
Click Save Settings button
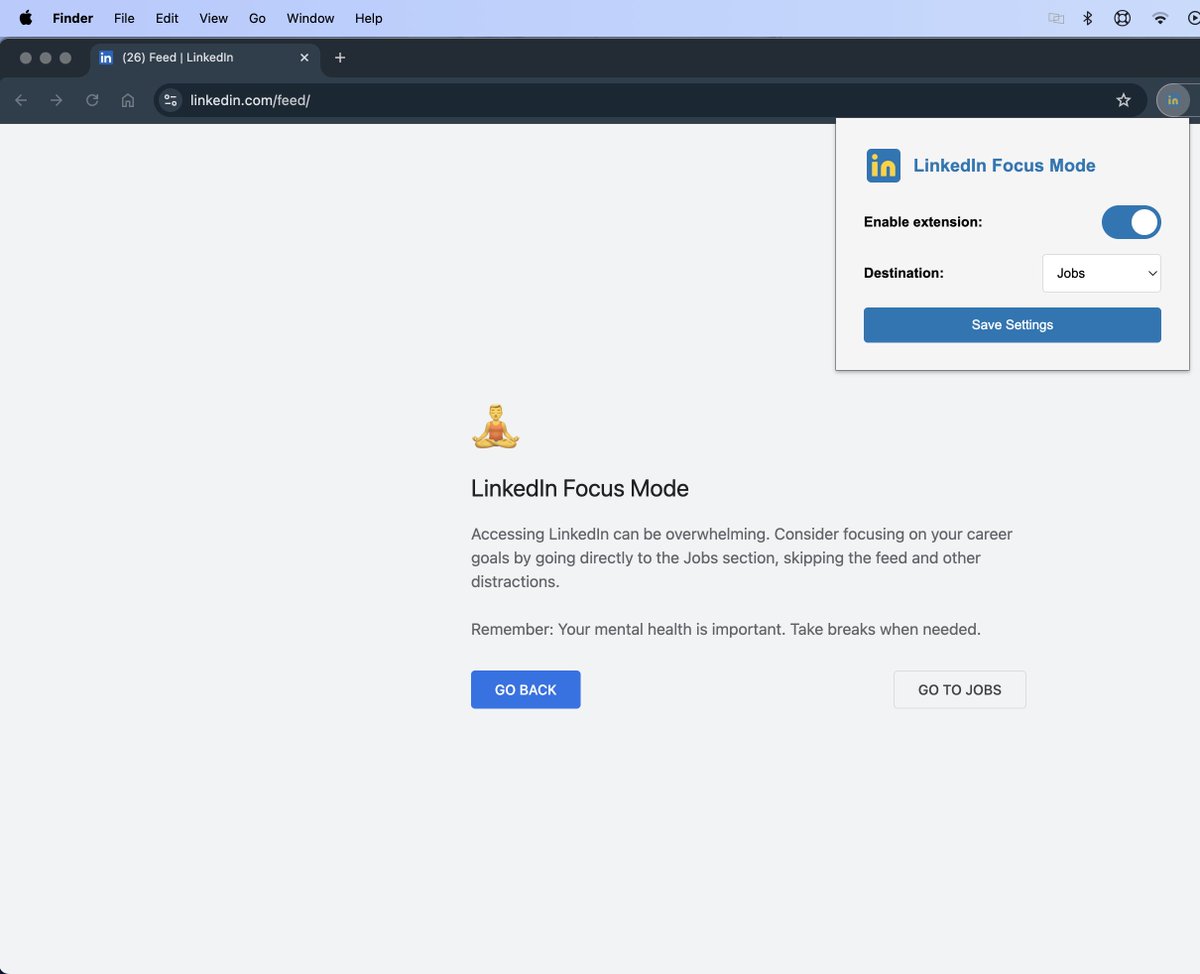tap(1012, 325)
